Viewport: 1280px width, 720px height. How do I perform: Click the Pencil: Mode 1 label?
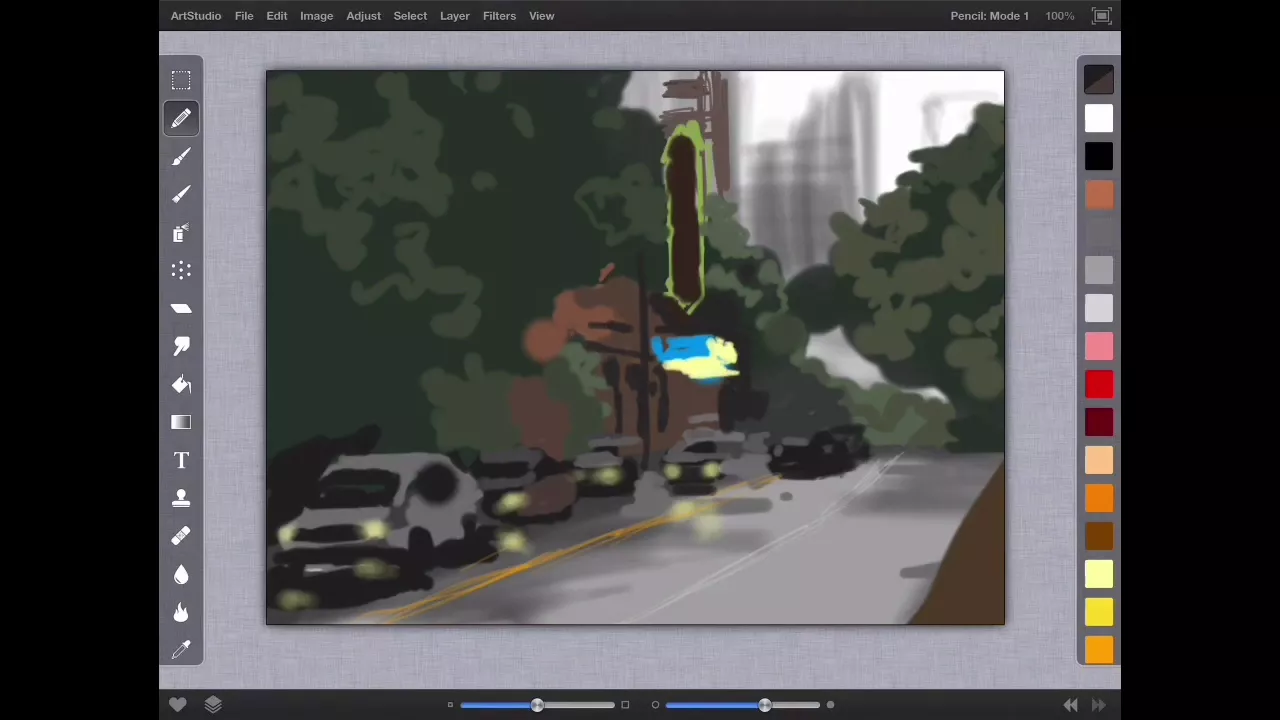(989, 16)
